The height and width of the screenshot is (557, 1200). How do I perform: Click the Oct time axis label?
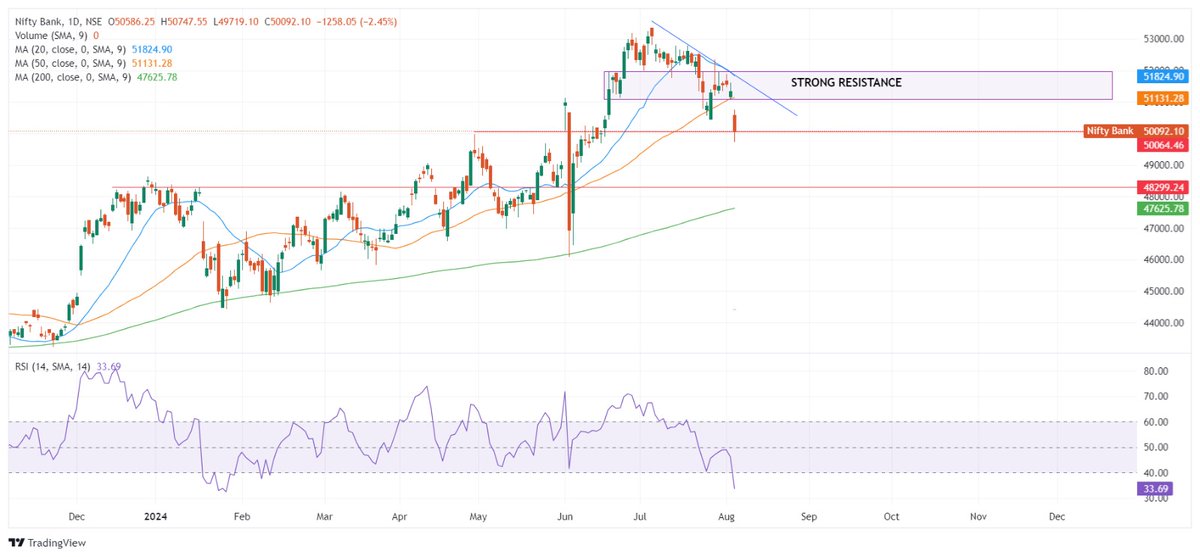(x=891, y=519)
